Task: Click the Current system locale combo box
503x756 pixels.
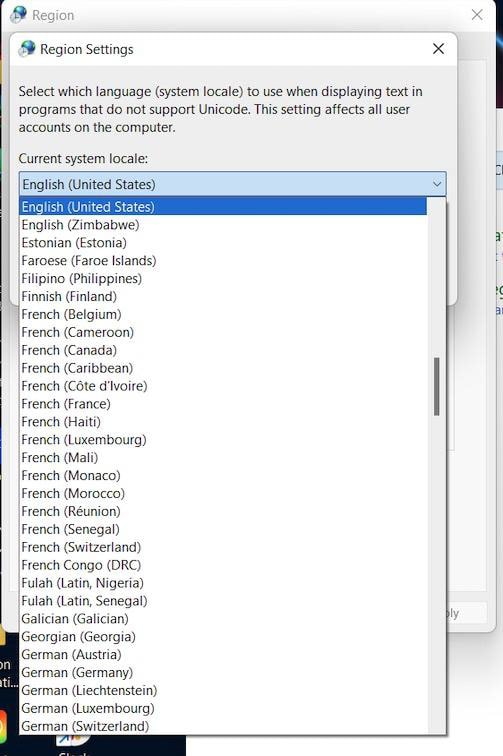Action: 232,184
